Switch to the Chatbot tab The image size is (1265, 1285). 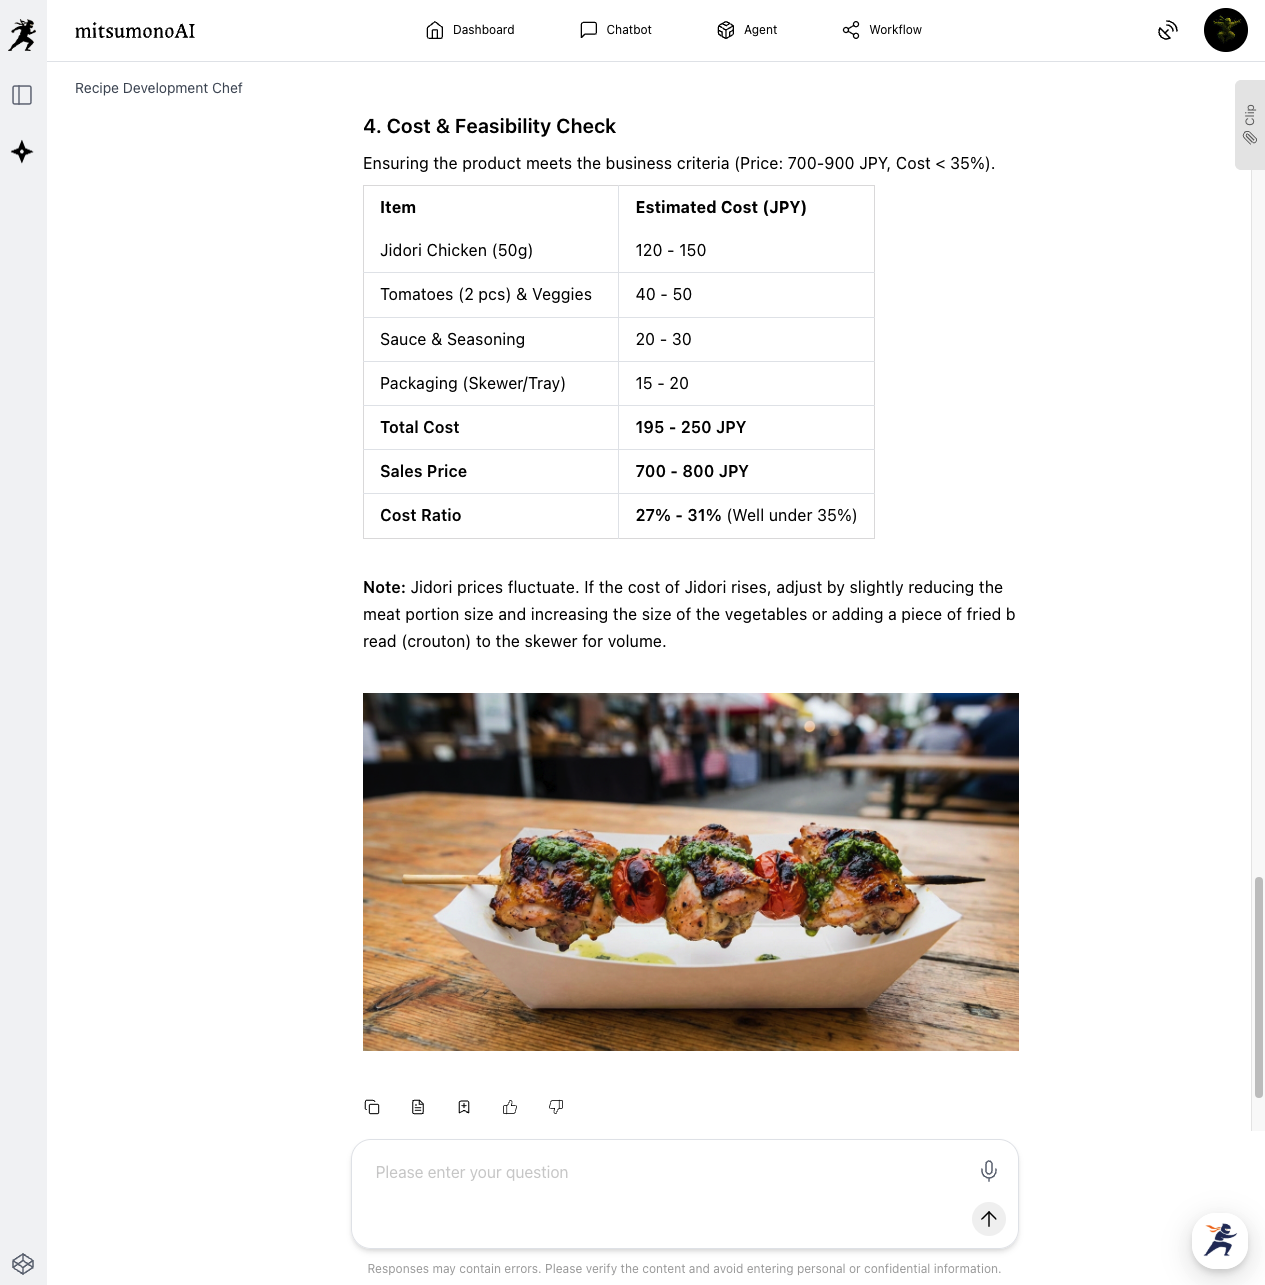pos(616,30)
